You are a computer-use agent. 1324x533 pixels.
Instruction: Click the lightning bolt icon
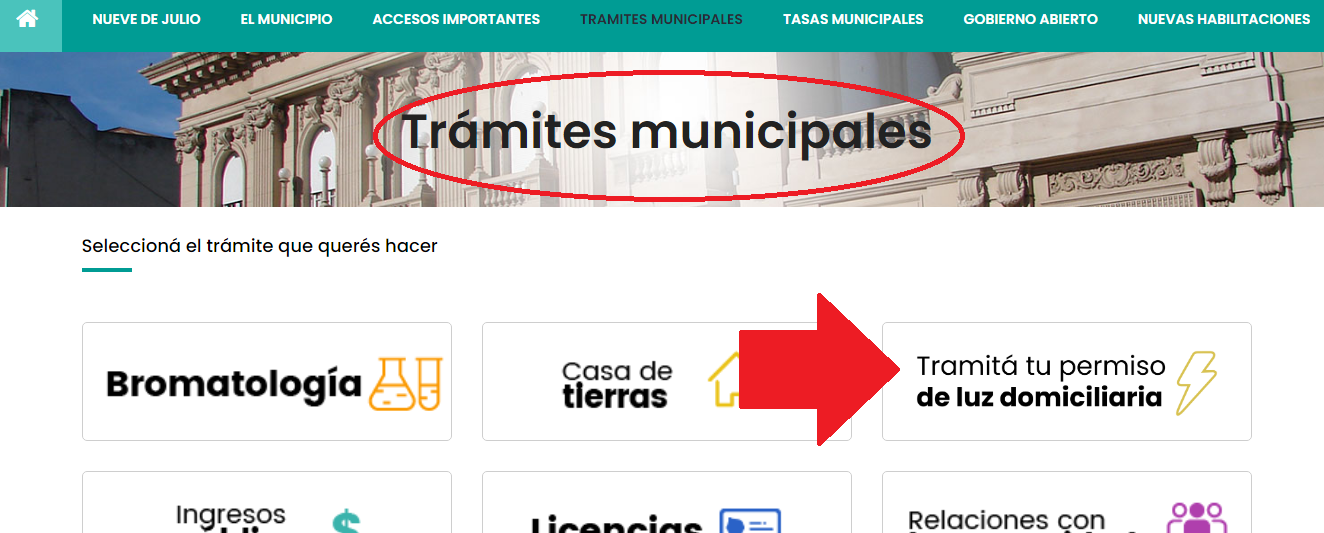tap(1196, 382)
